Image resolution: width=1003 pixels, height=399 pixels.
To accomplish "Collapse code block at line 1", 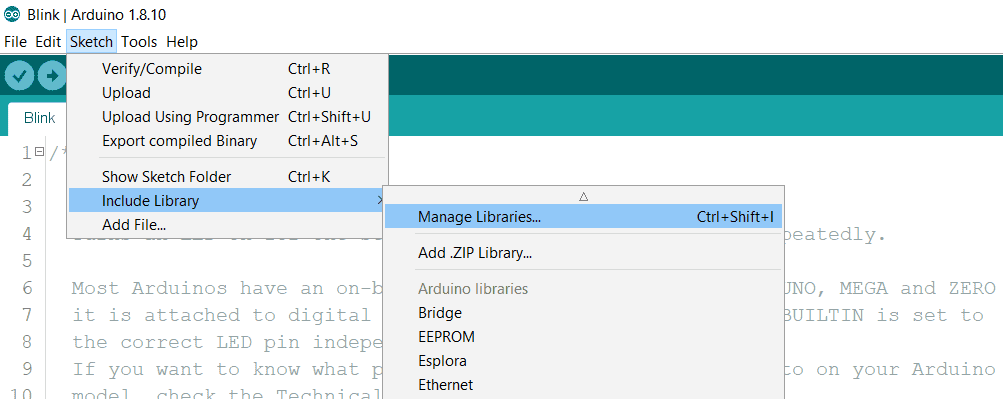I will (39, 152).
